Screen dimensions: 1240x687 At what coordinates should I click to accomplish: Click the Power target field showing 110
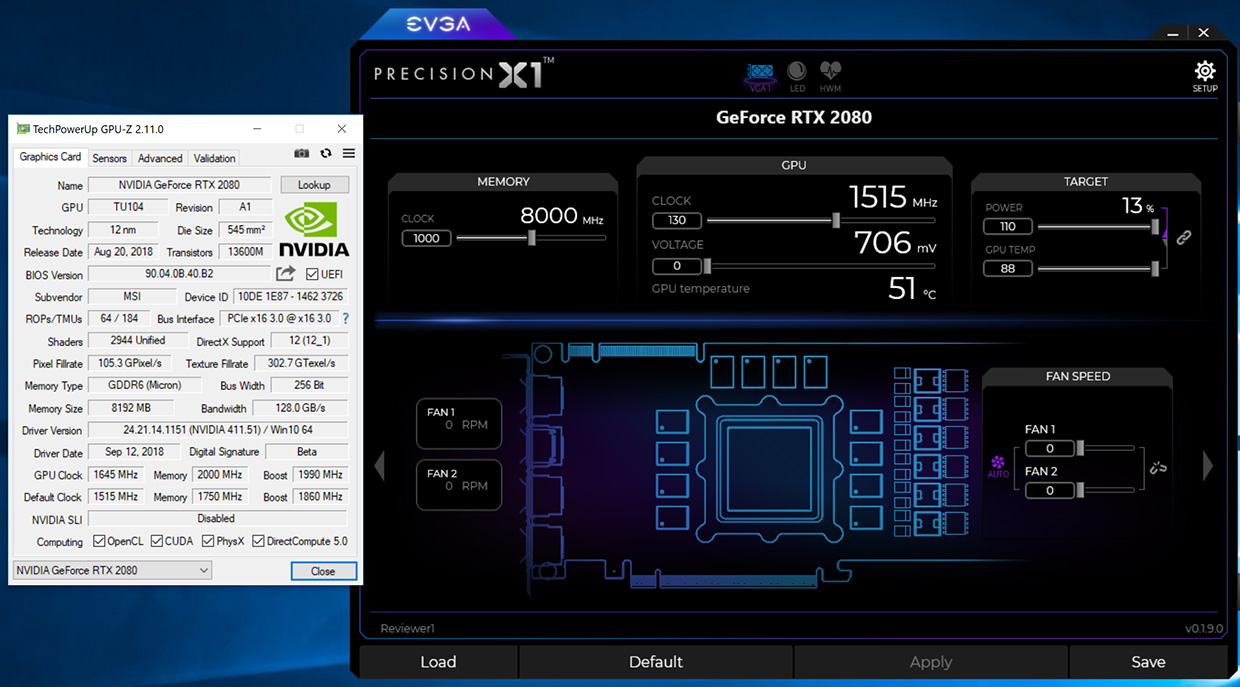pos(1008,227)
